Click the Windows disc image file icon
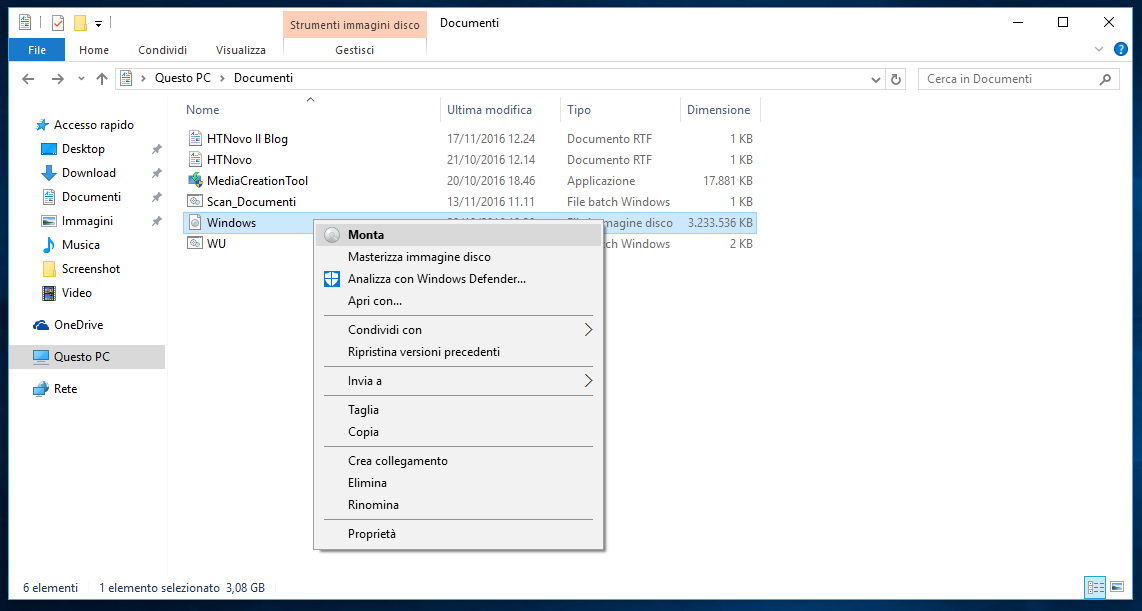 (x=194, y=223)
